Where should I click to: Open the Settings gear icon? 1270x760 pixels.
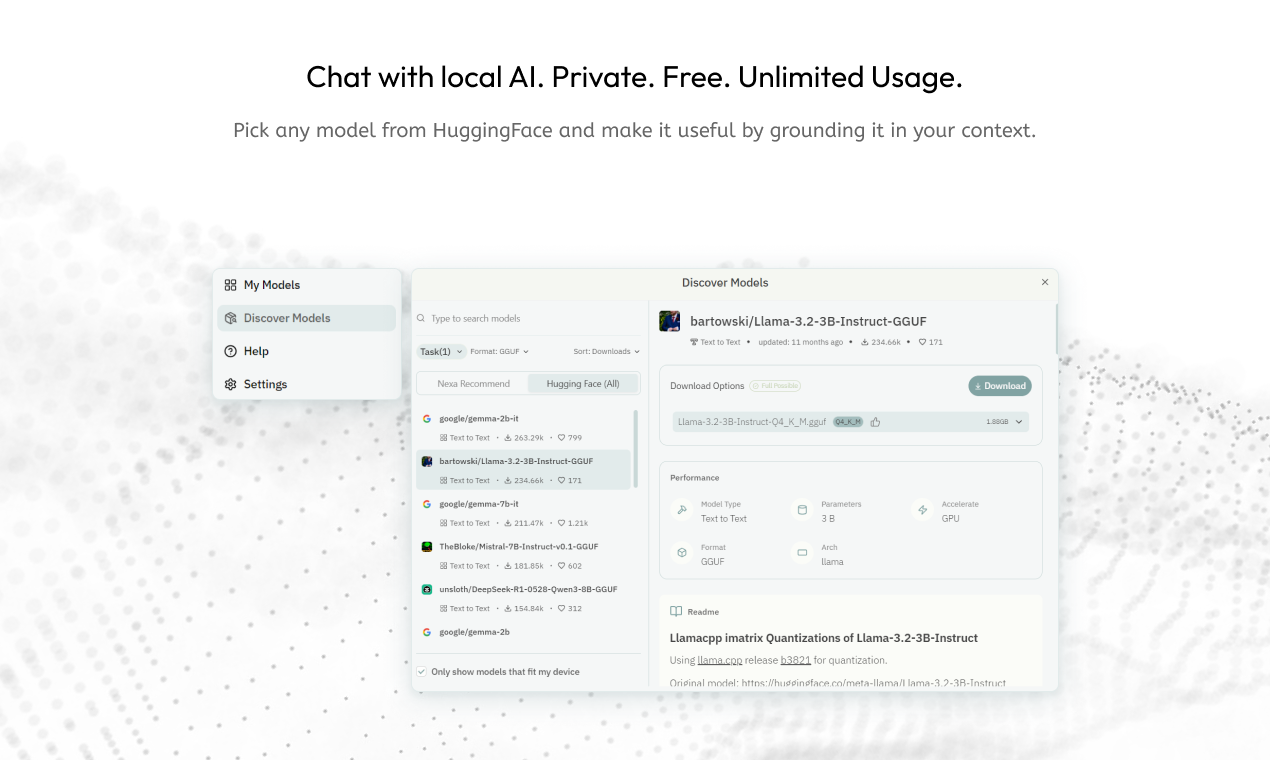pos(231,384)
